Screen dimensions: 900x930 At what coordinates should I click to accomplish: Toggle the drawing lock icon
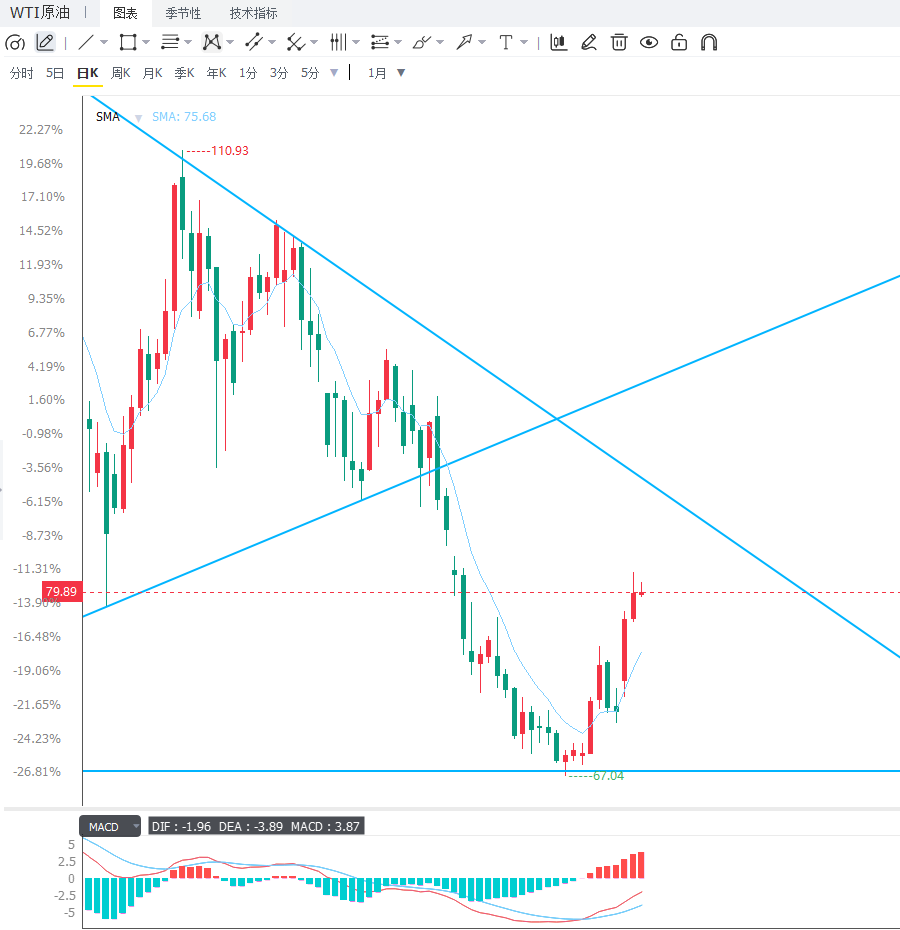point(679,43)
